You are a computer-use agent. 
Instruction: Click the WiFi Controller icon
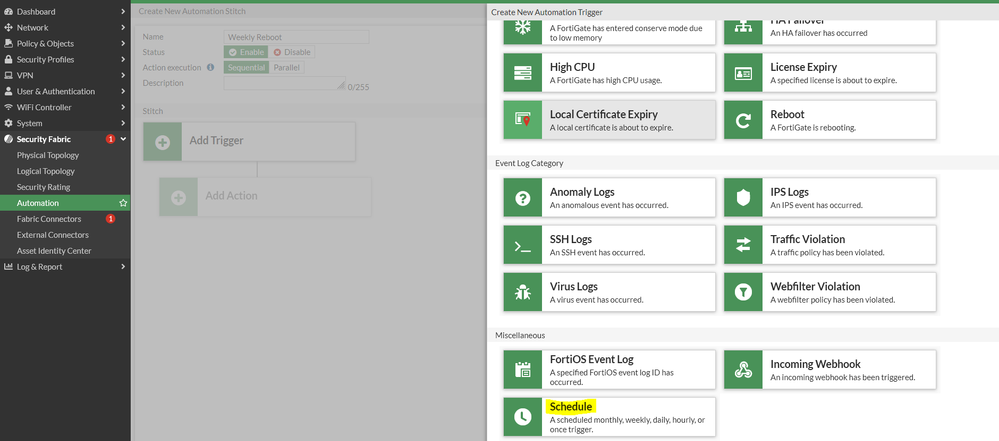coord(8,107)
